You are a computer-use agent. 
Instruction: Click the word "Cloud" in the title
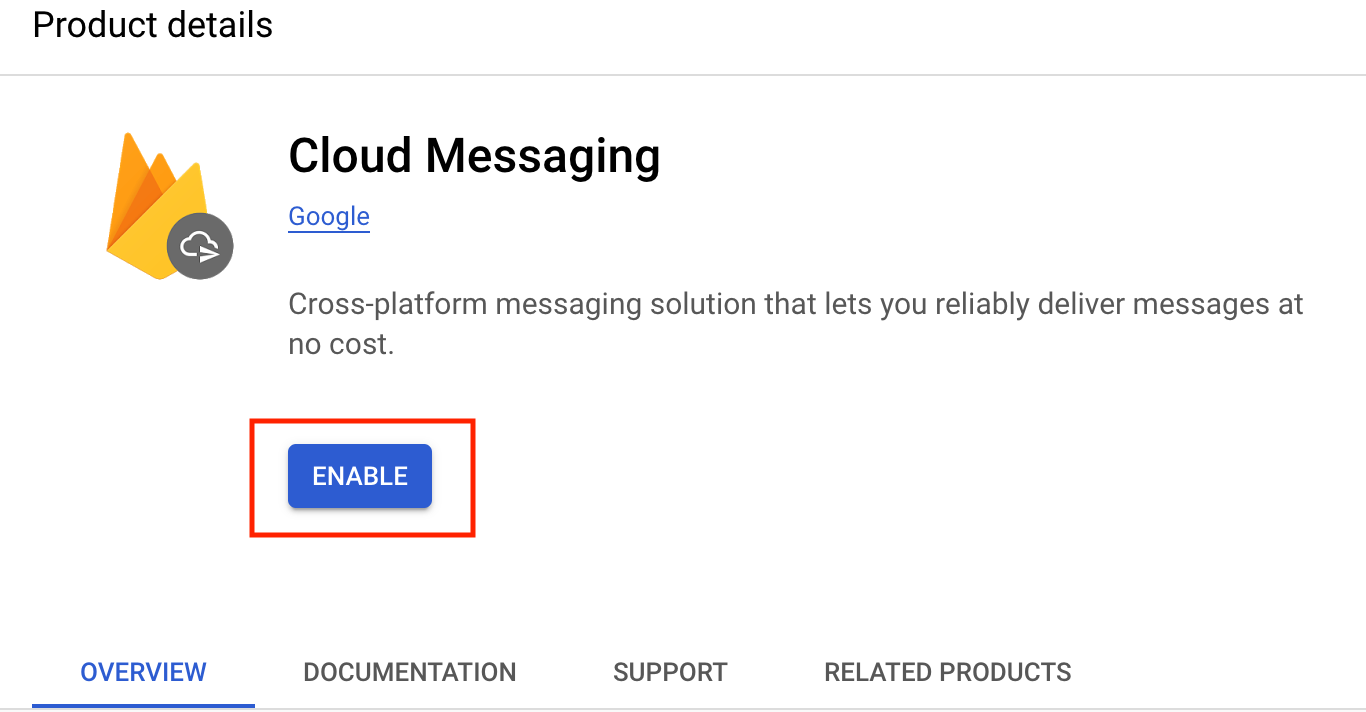[x=350, y=156]
